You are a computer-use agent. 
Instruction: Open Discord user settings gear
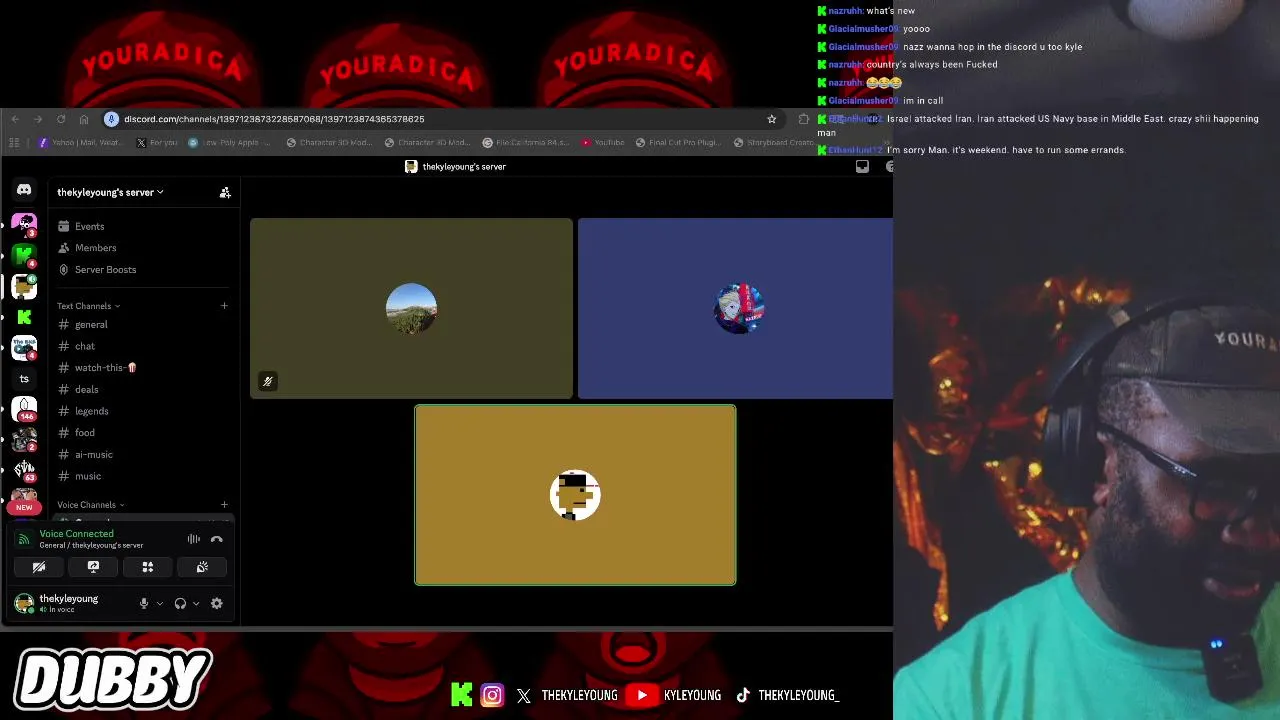(x=216, y=603)
